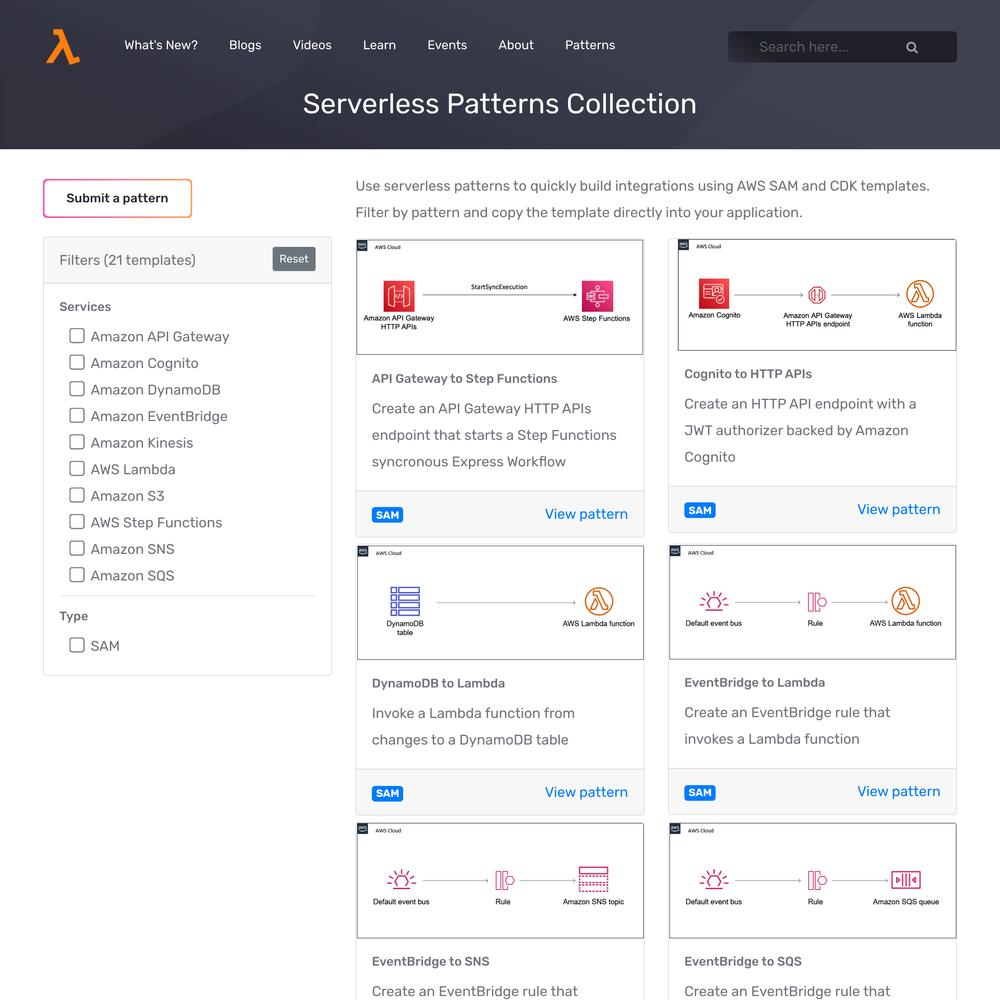Enable the SAM type filter
The image size is (1000, 1000).
77,645
